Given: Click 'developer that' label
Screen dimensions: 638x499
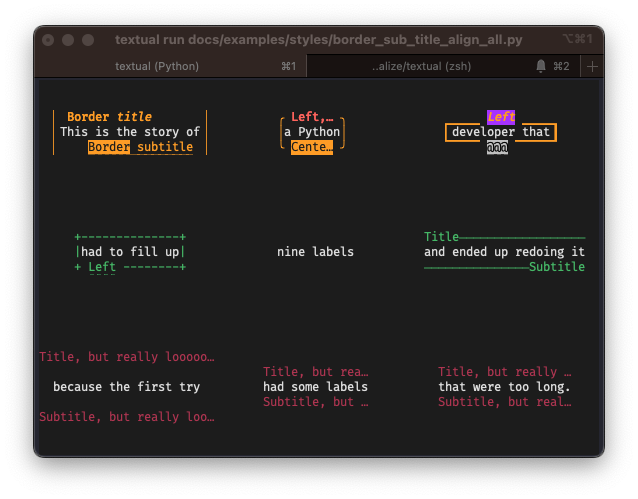Looking at the screenshot, I should tap(501, 132).
